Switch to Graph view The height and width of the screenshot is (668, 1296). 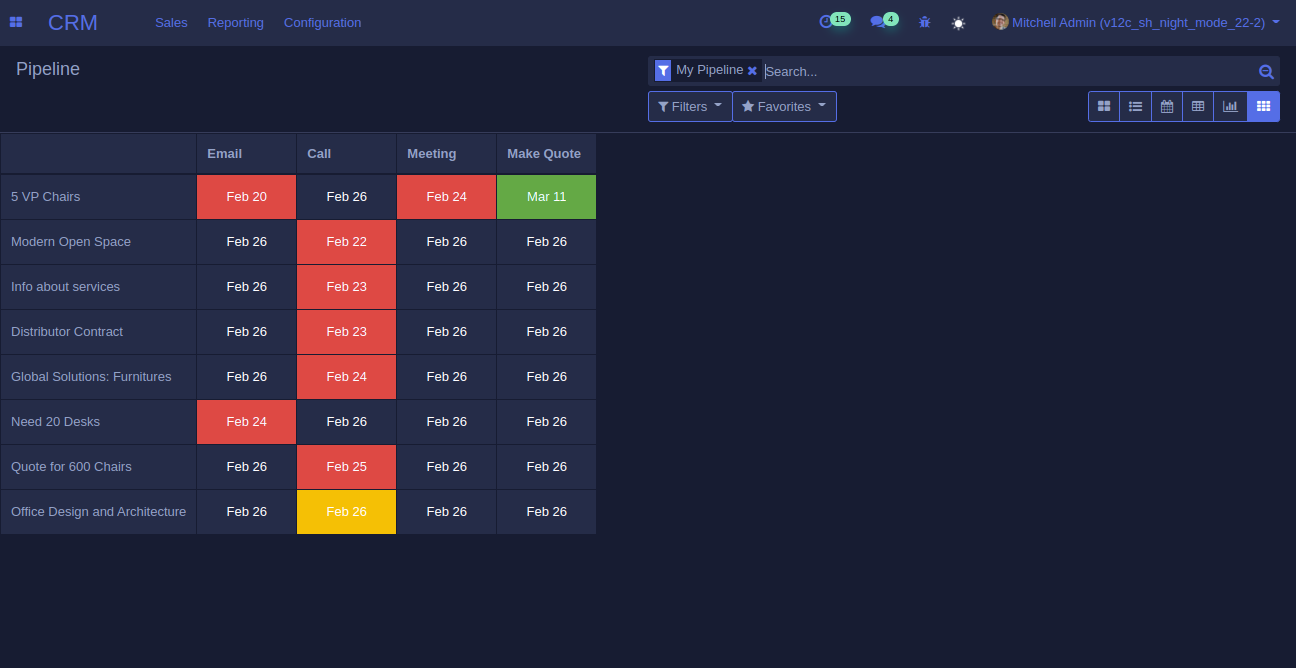(1230, 106)
